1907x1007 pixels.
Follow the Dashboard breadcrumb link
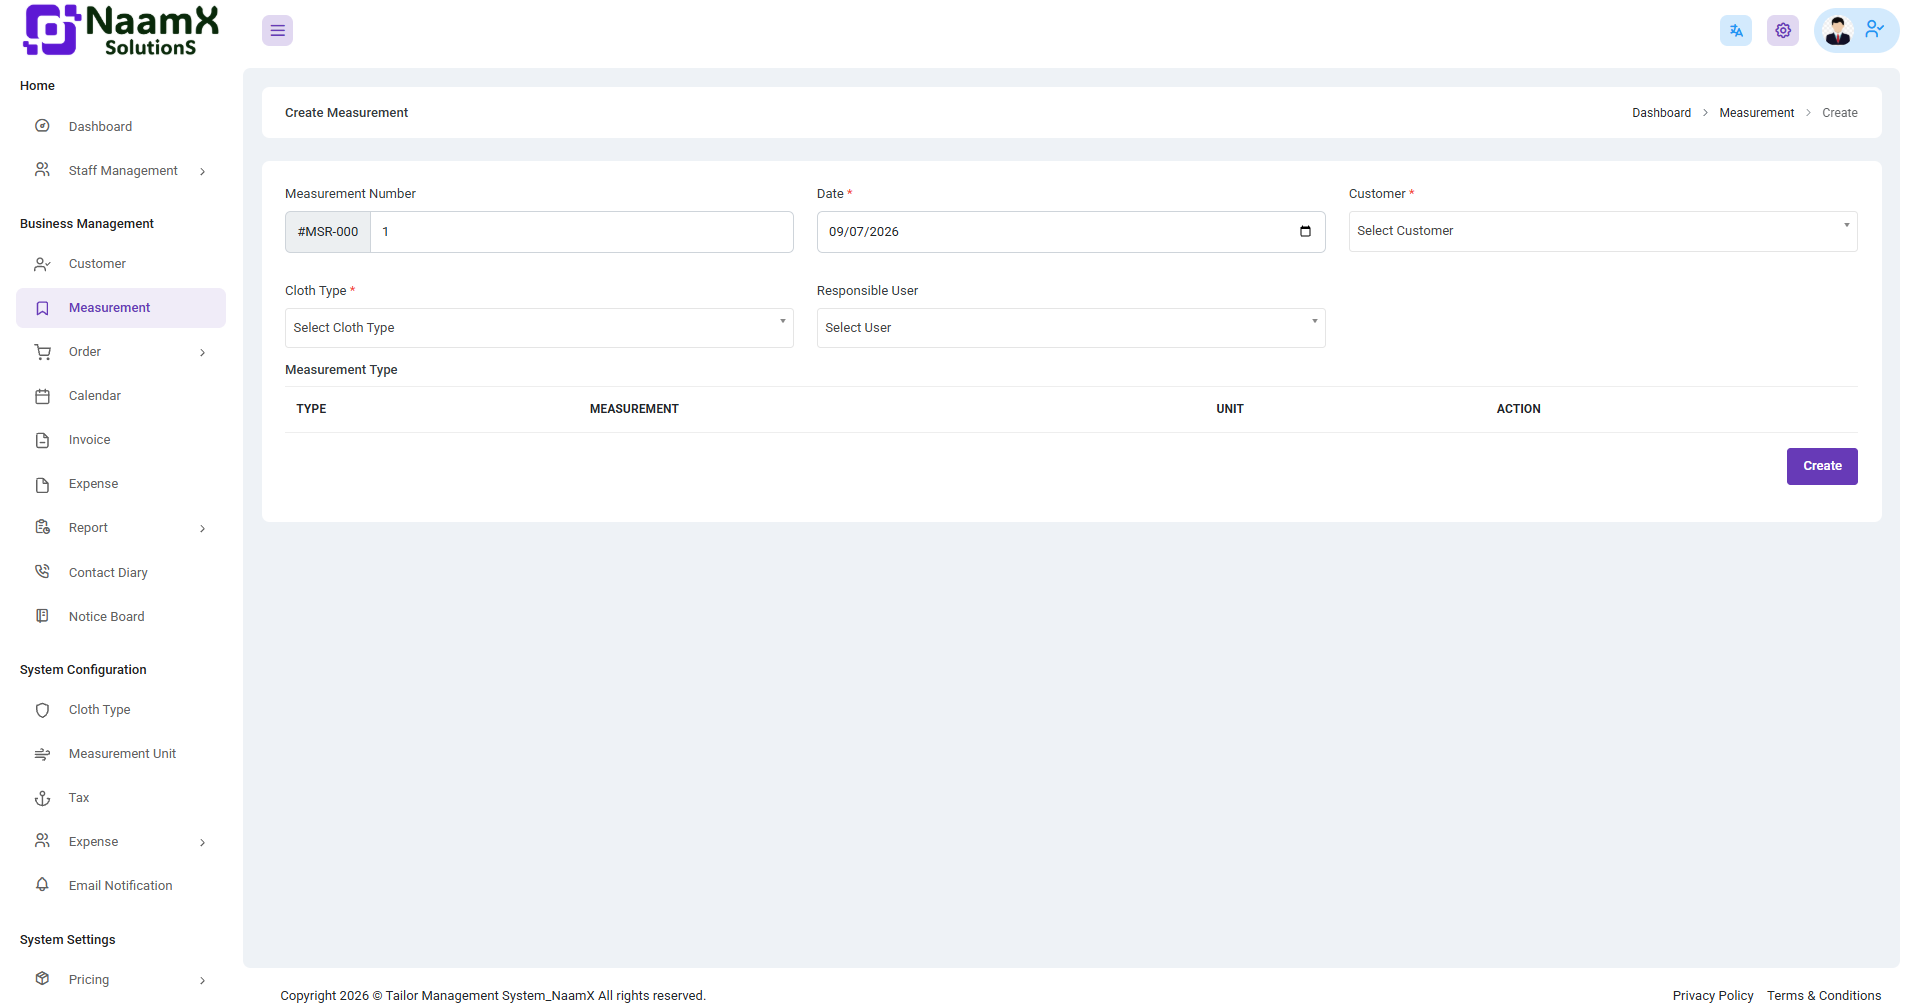tap(1661, 113)
